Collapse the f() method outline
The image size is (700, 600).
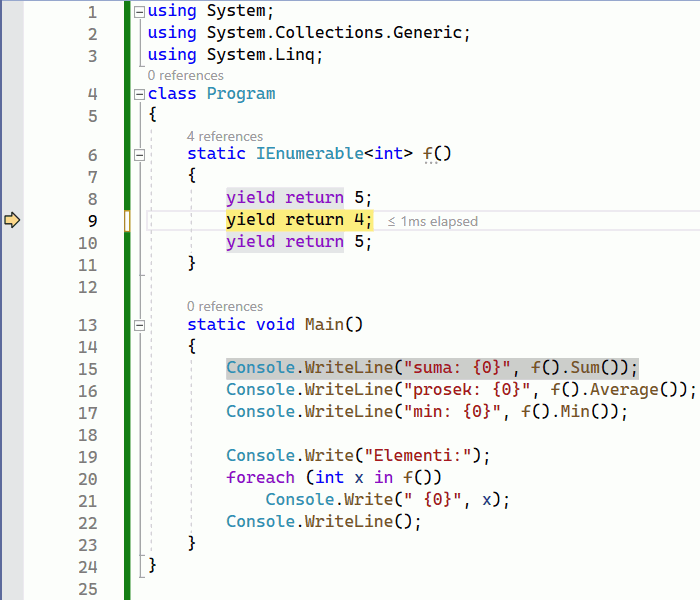139,154
